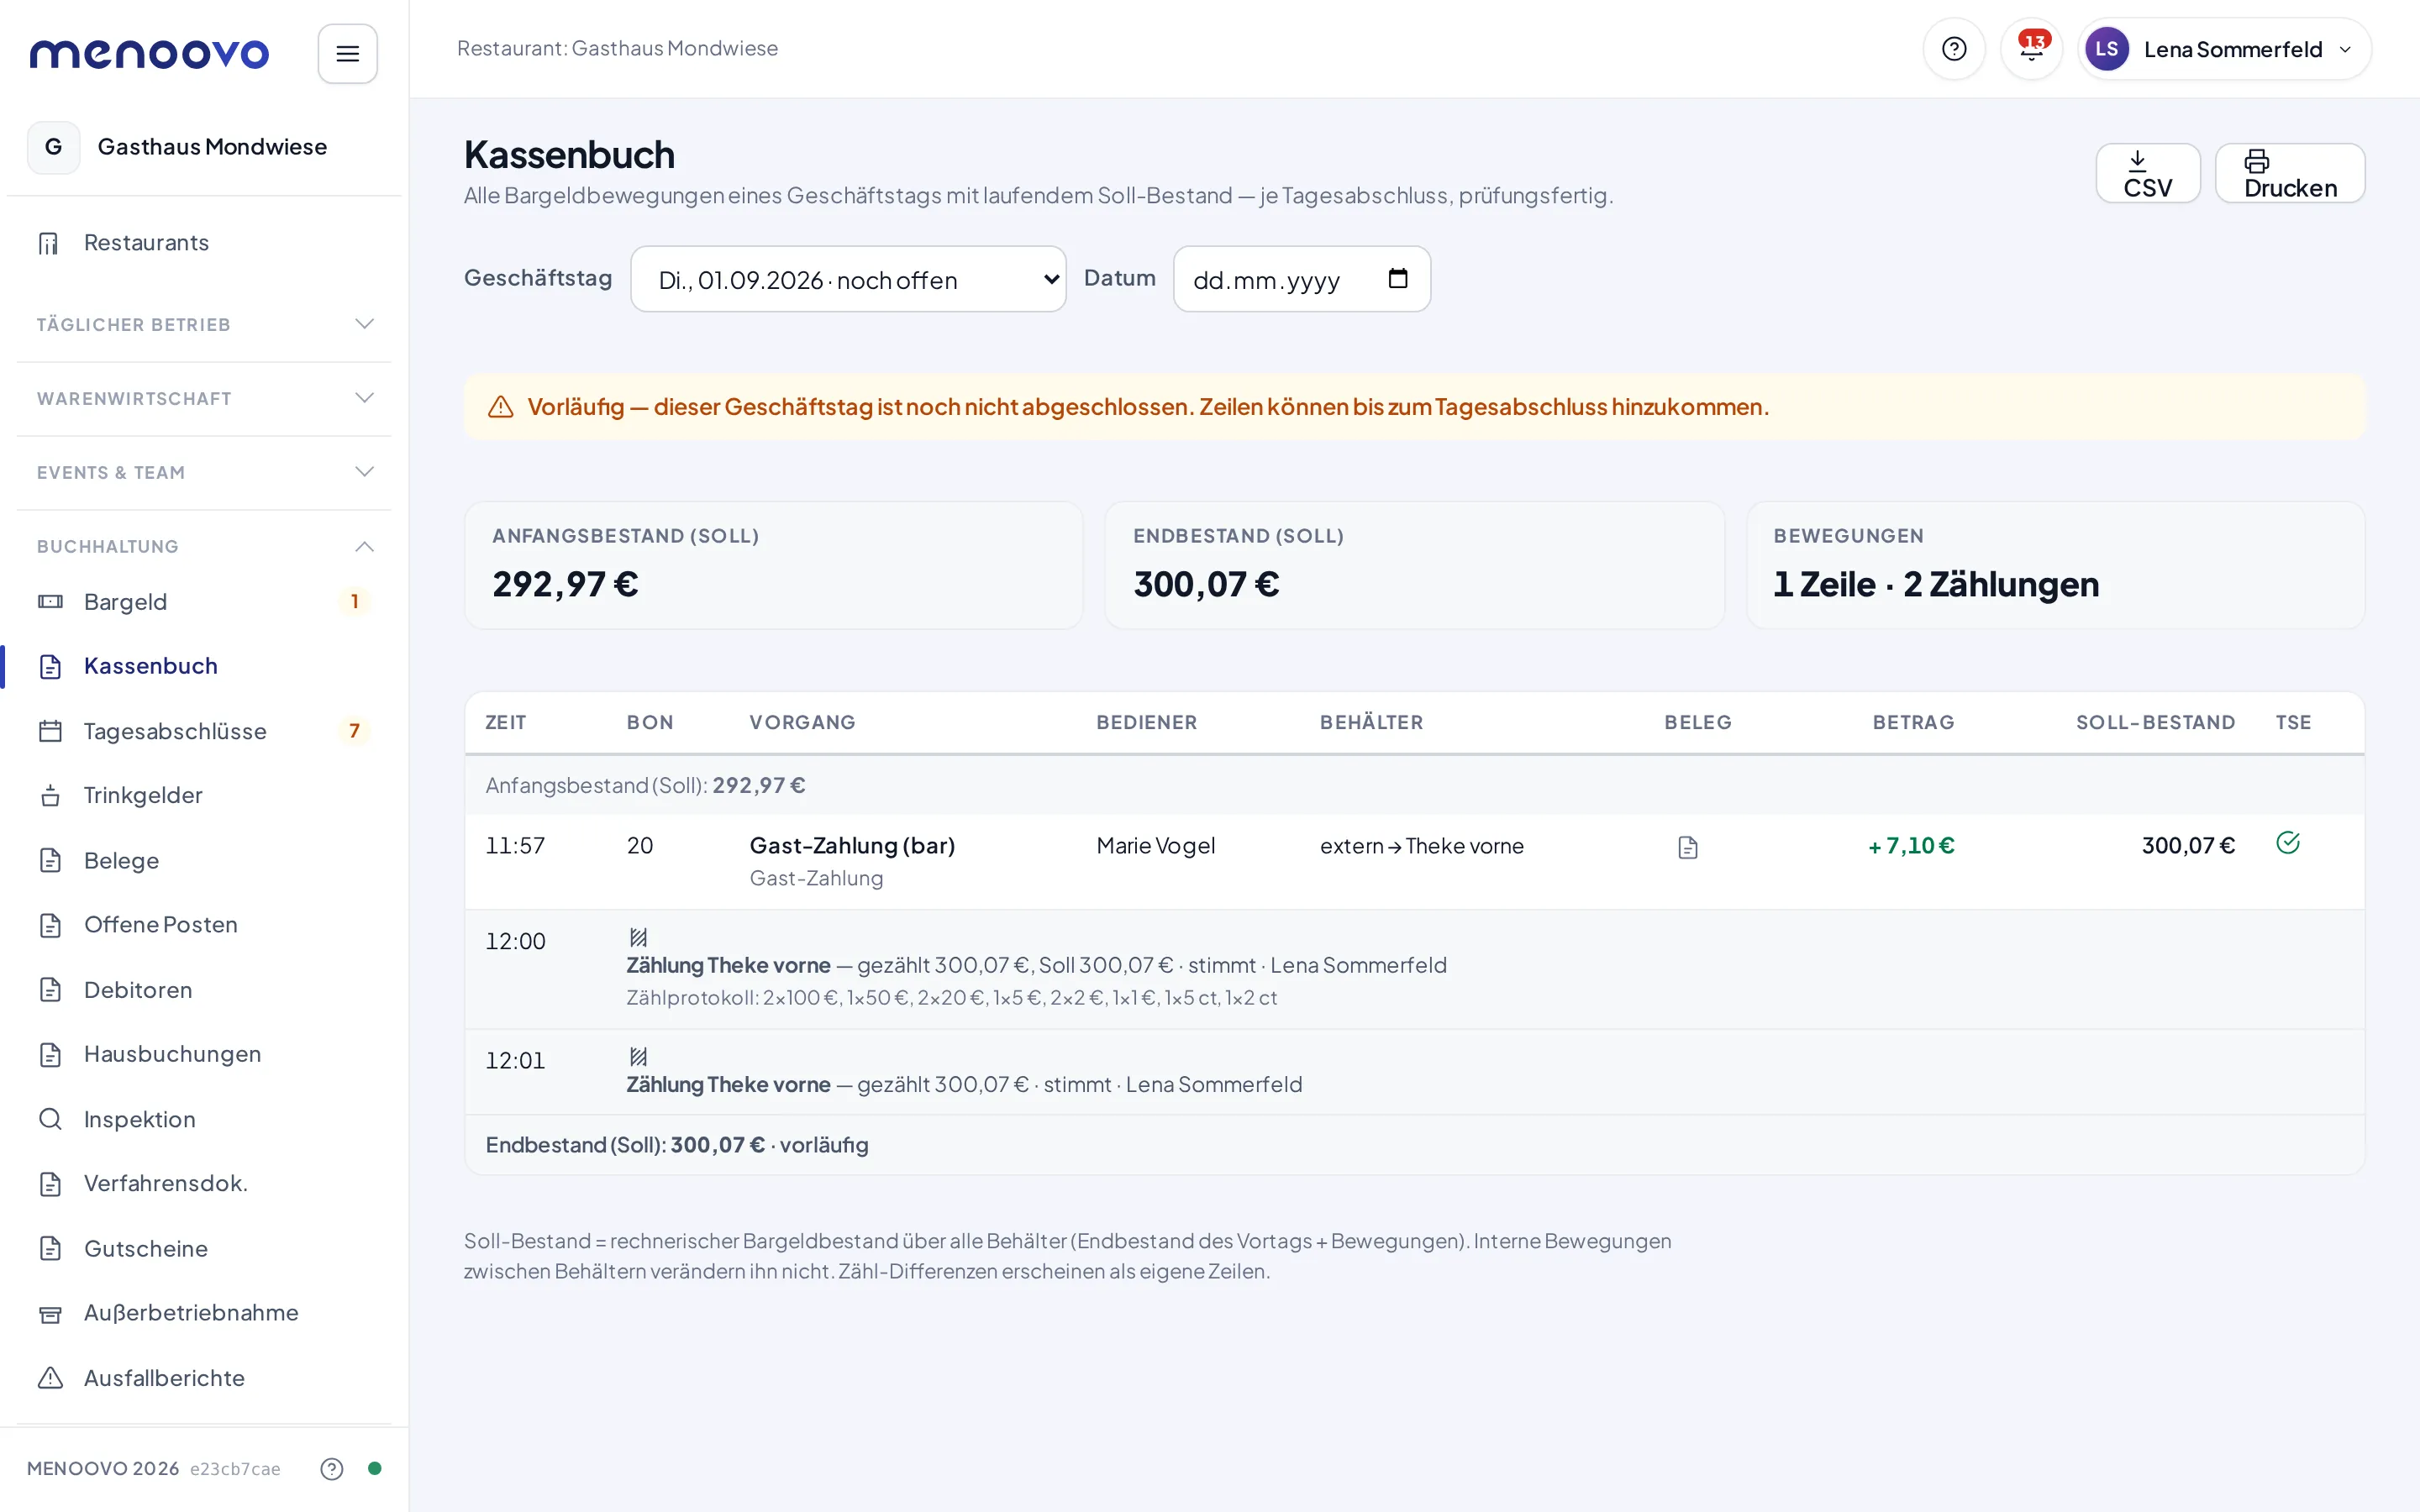
Task: Open Bargeld in the sidebar
Action: point(204,602)
